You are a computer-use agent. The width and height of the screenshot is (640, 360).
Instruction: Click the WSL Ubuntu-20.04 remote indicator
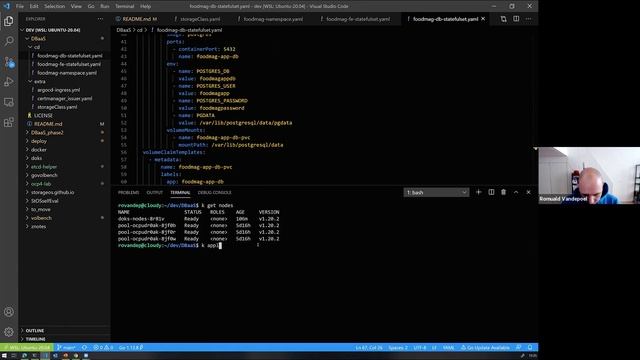27,348
